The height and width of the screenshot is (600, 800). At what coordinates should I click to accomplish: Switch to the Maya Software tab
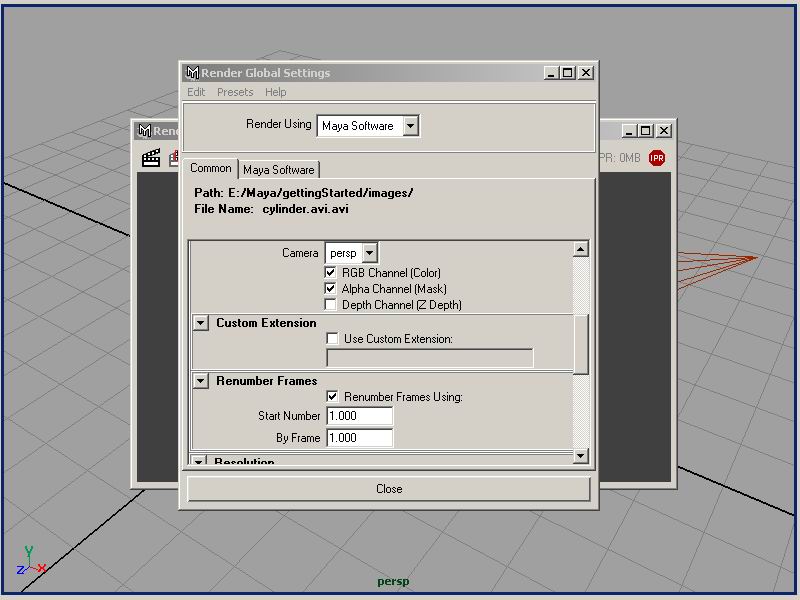point(279,170)
